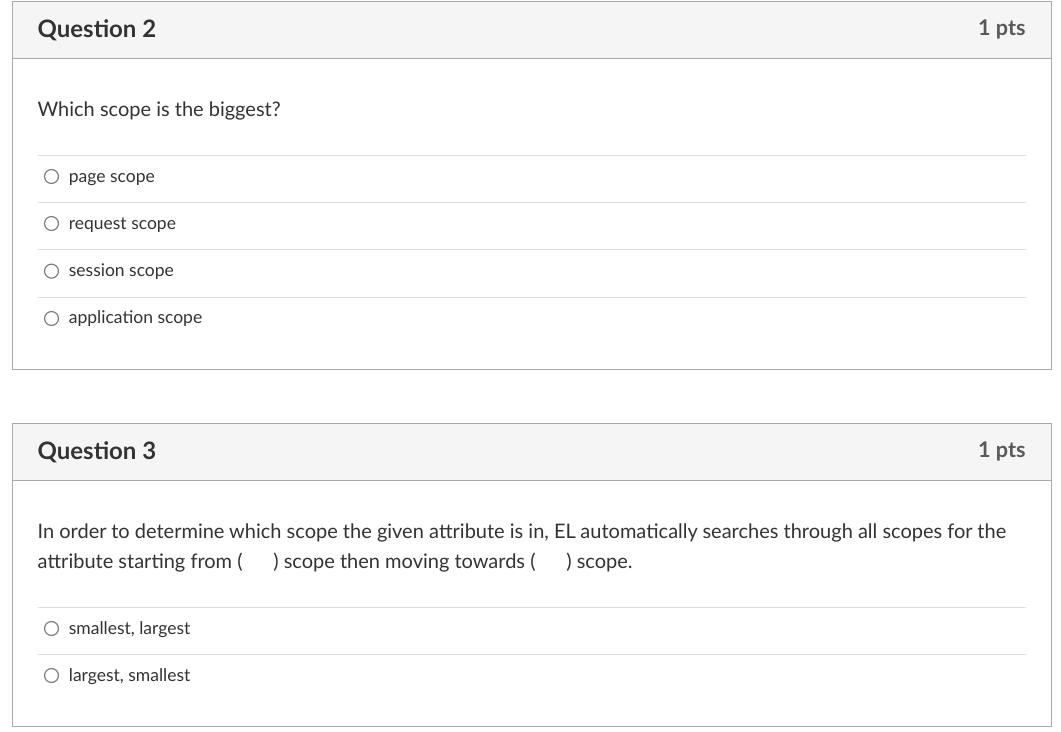Click the page scope answer label
Viewport: 1061px width, 732px height.
[110, 176]
